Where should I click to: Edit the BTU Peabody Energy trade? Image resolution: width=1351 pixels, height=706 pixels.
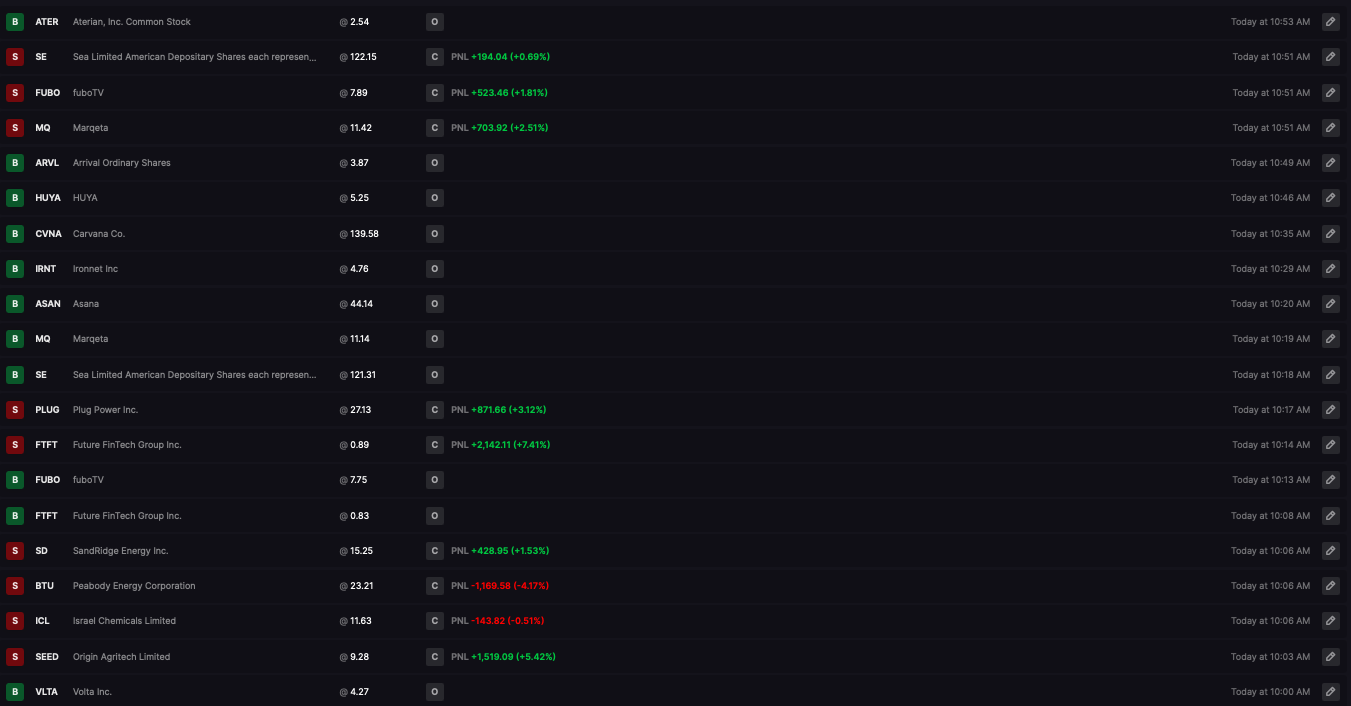click(1330, 585)
